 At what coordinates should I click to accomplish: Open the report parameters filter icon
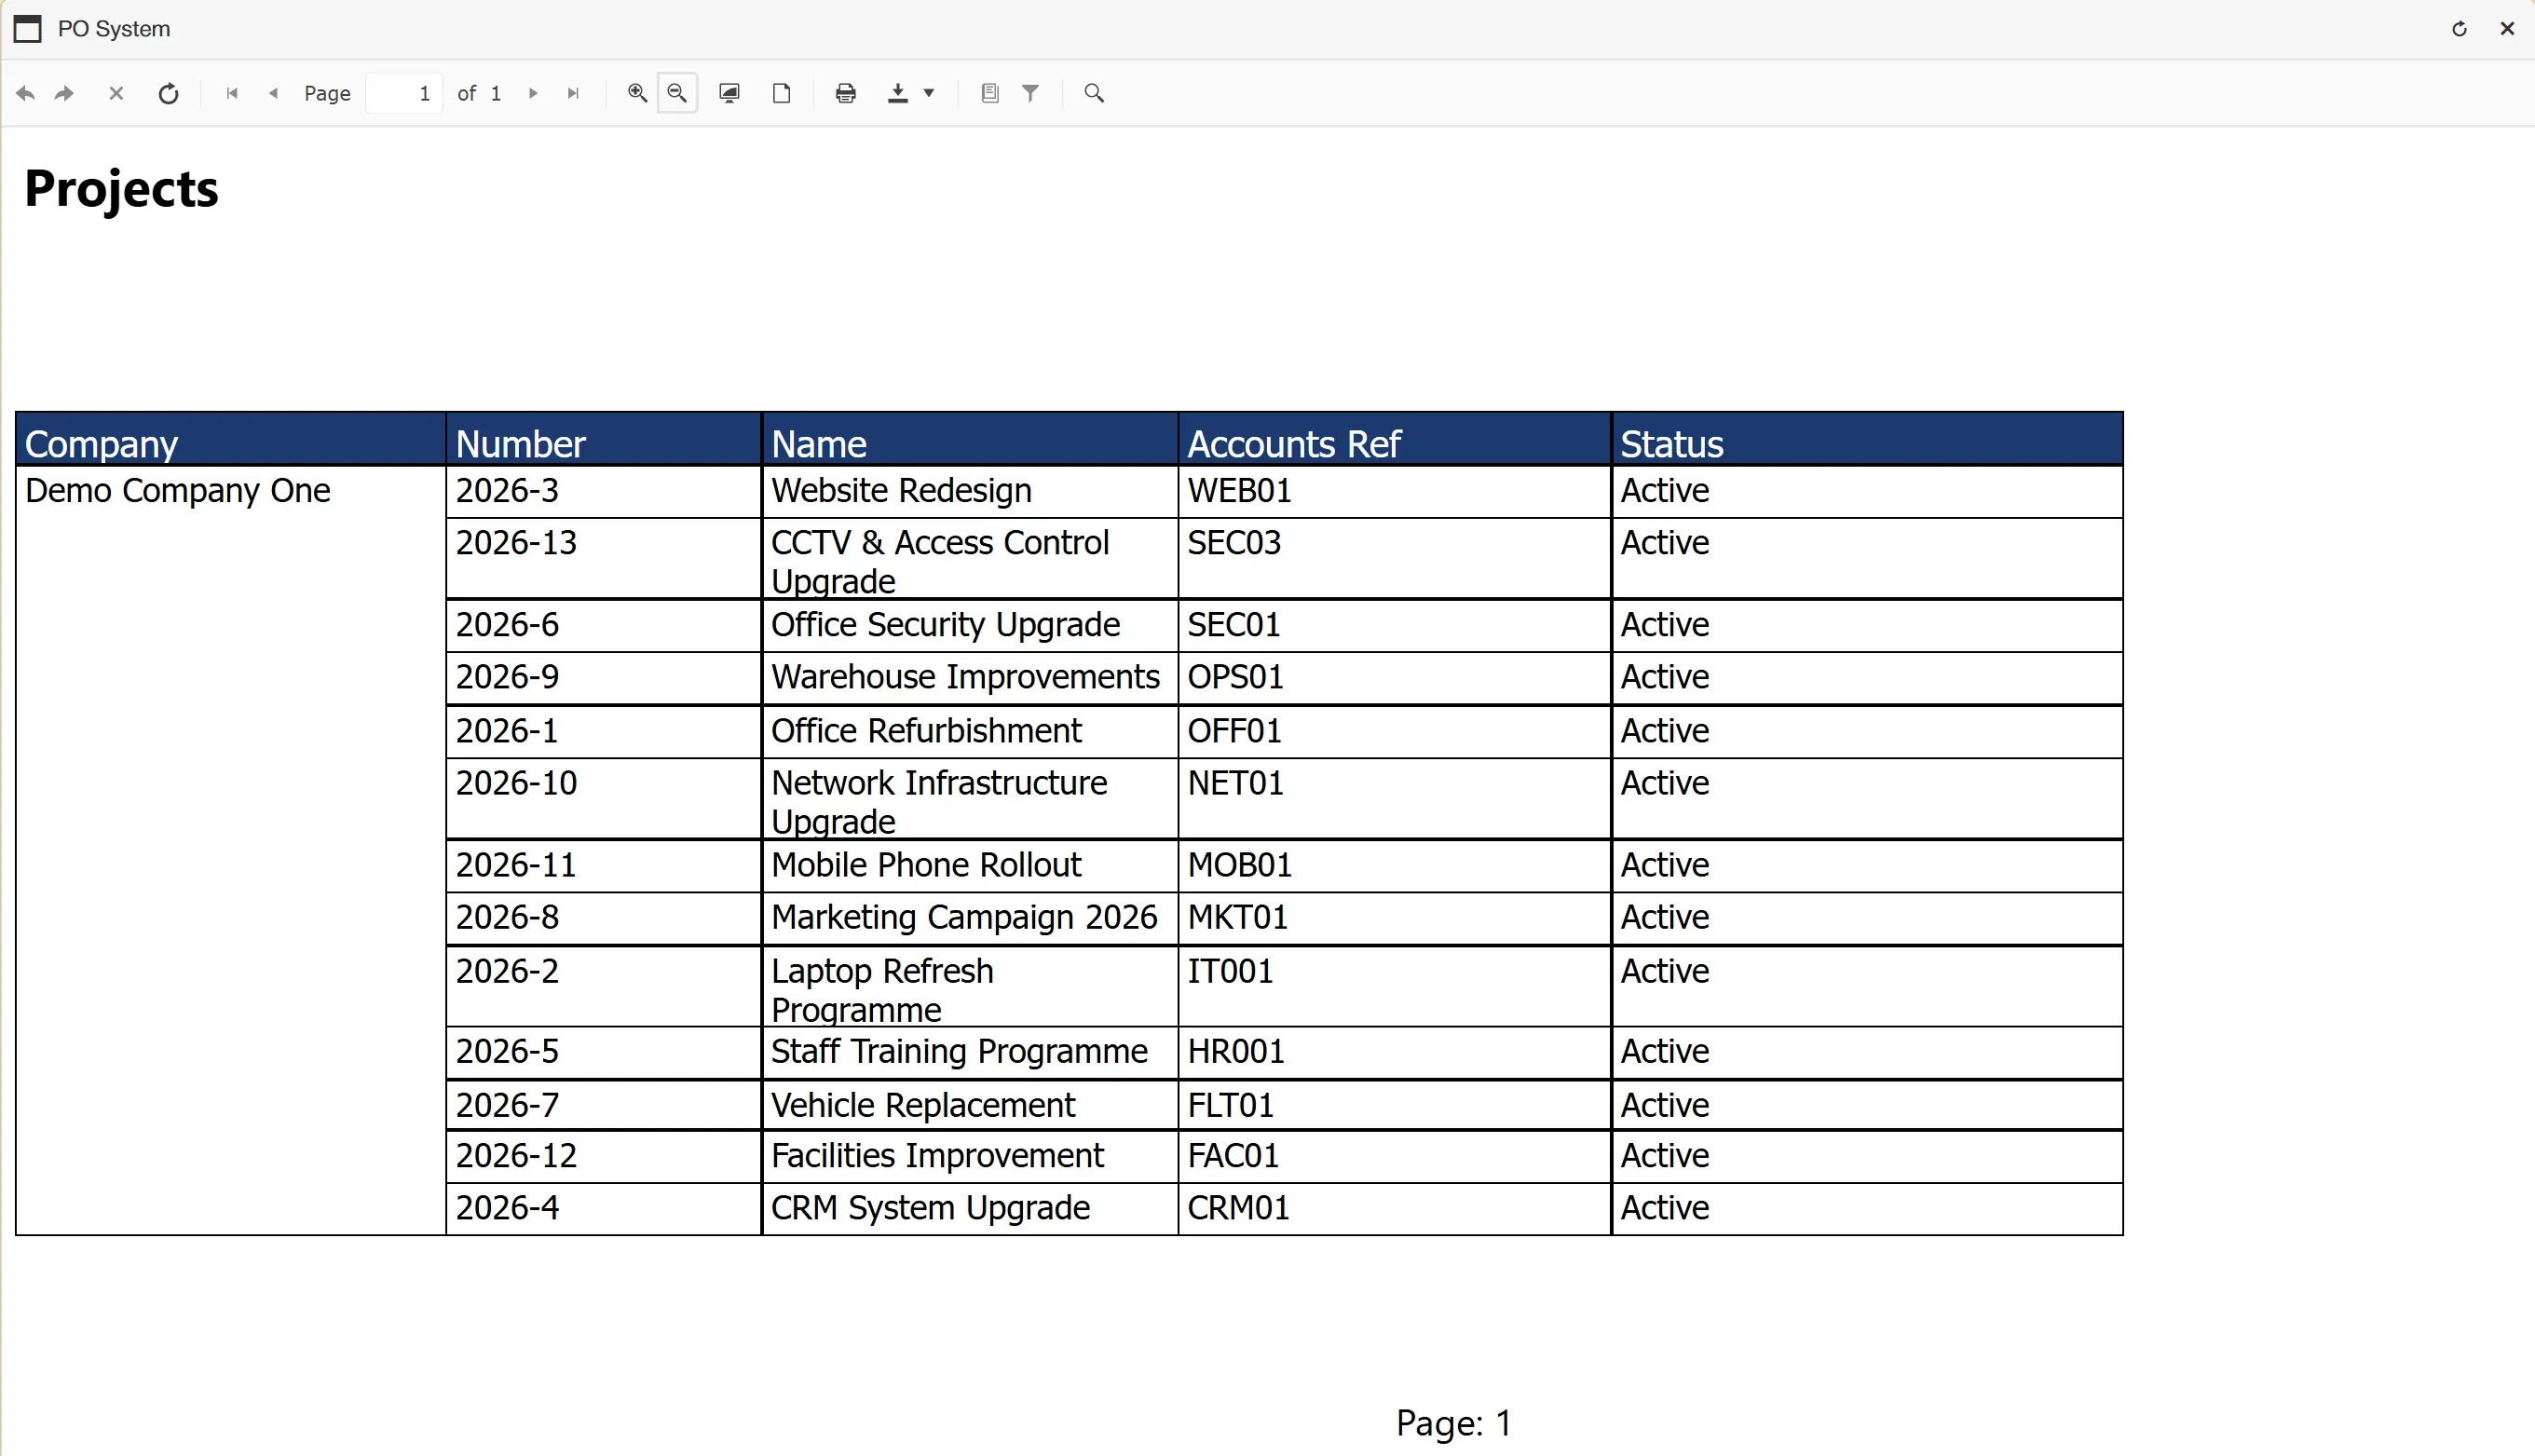(1030, 93)
